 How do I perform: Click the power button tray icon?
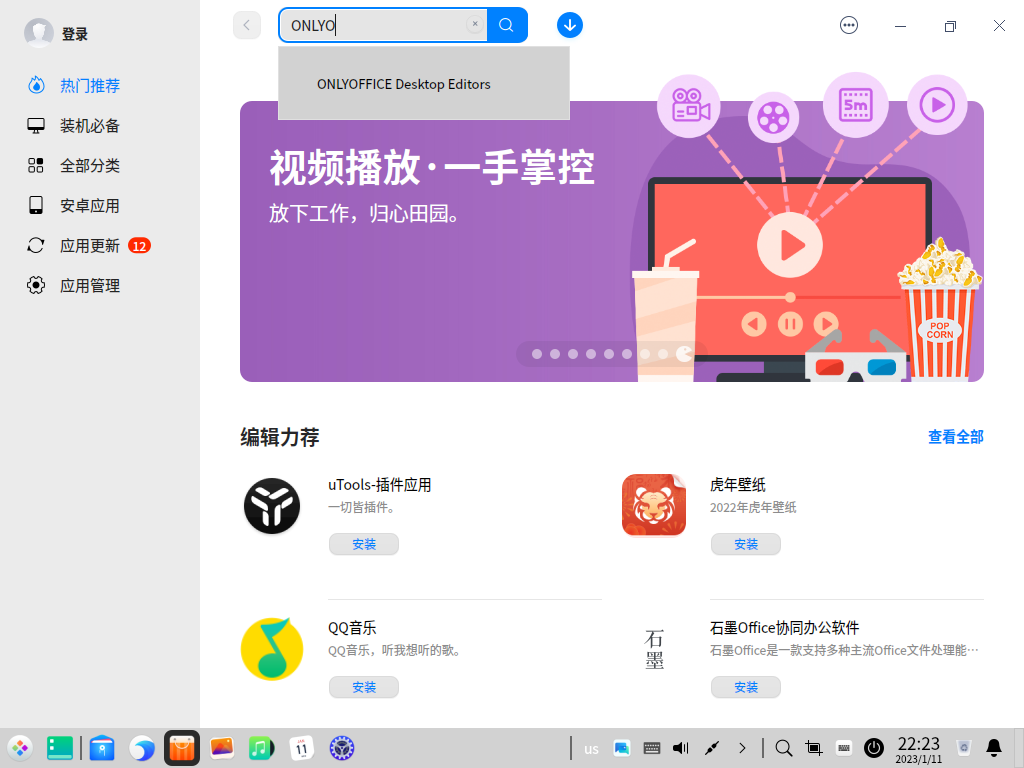click(x=874, y=748)
